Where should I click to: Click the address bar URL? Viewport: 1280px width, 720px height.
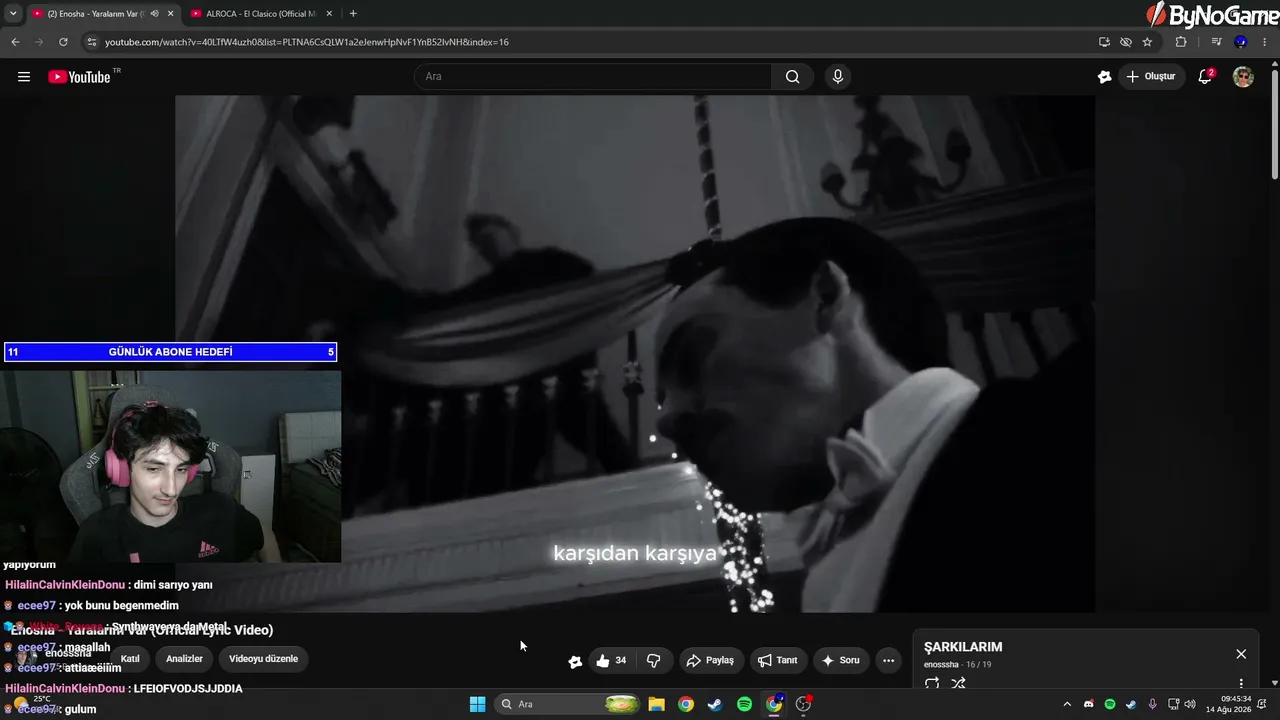pyautogui.click(x=307, y=42)
